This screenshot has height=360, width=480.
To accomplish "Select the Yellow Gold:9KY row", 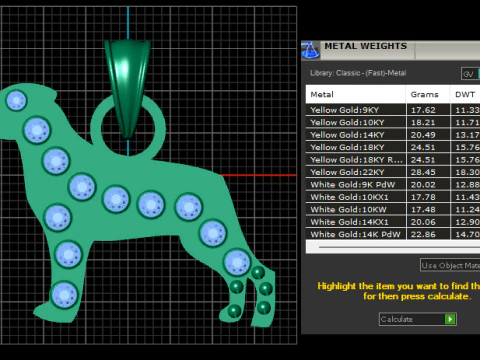I will pyautogui.click(x=393, y=110).
